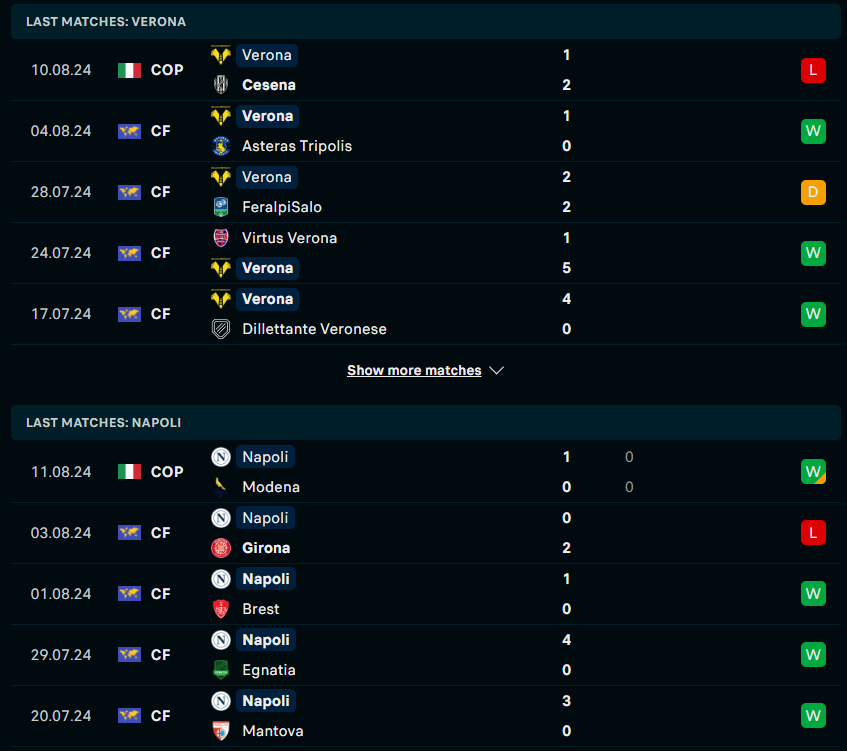This screenshot has width=847, height=751.
Task: Click the Last Matches: Verona header
Action: point(426,22)
